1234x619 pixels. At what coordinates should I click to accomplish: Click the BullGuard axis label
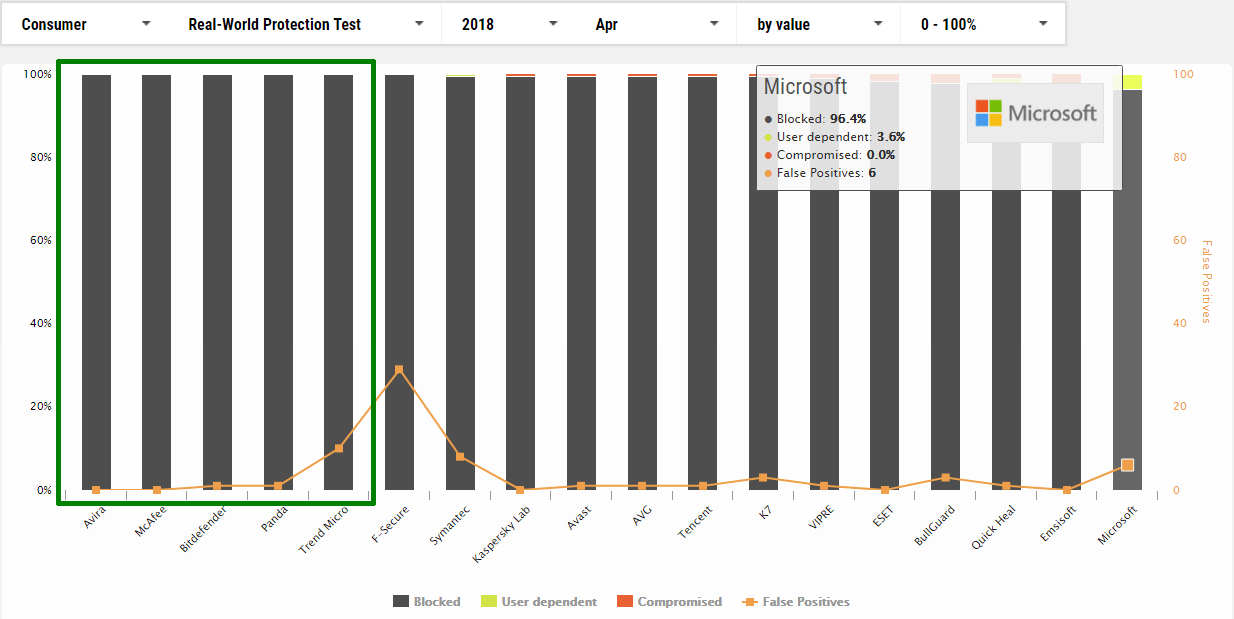[x=934, y=525]
